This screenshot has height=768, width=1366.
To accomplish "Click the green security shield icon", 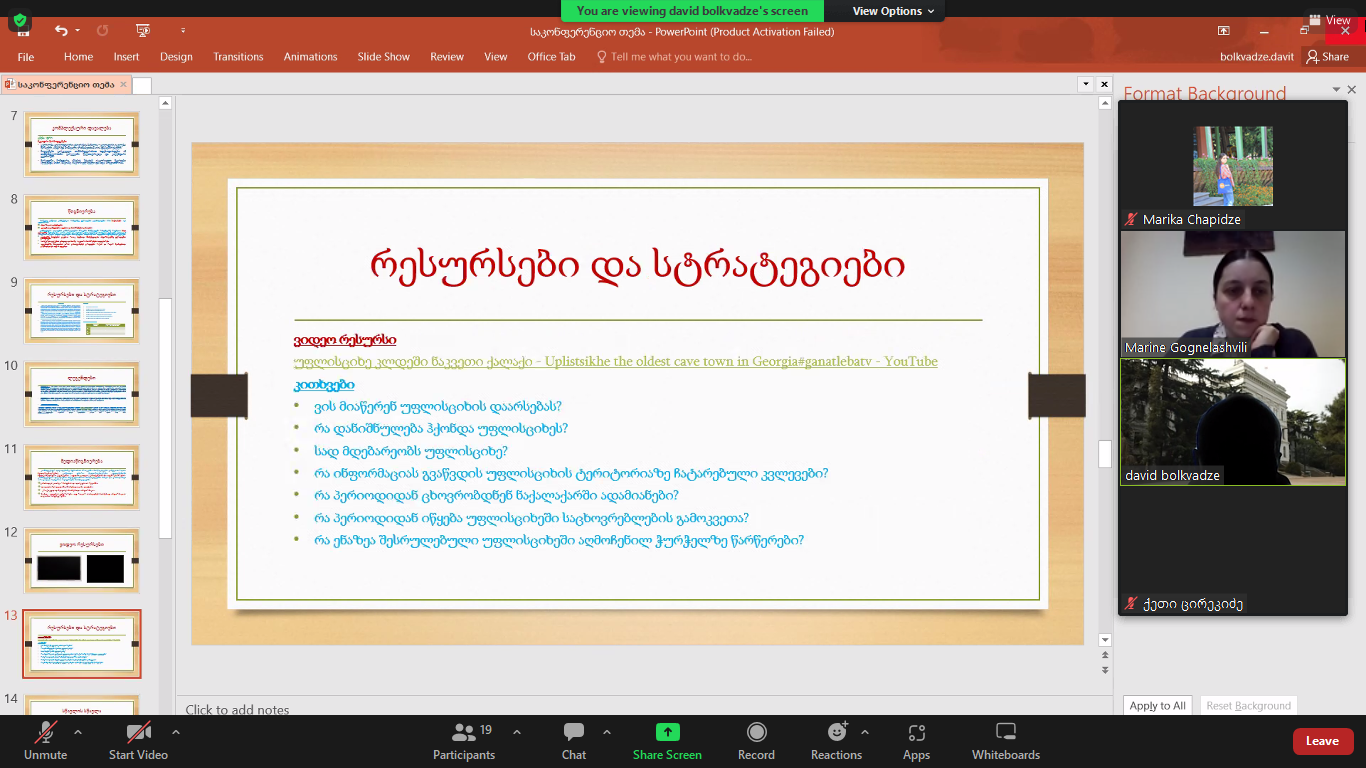I will point(19,19).
